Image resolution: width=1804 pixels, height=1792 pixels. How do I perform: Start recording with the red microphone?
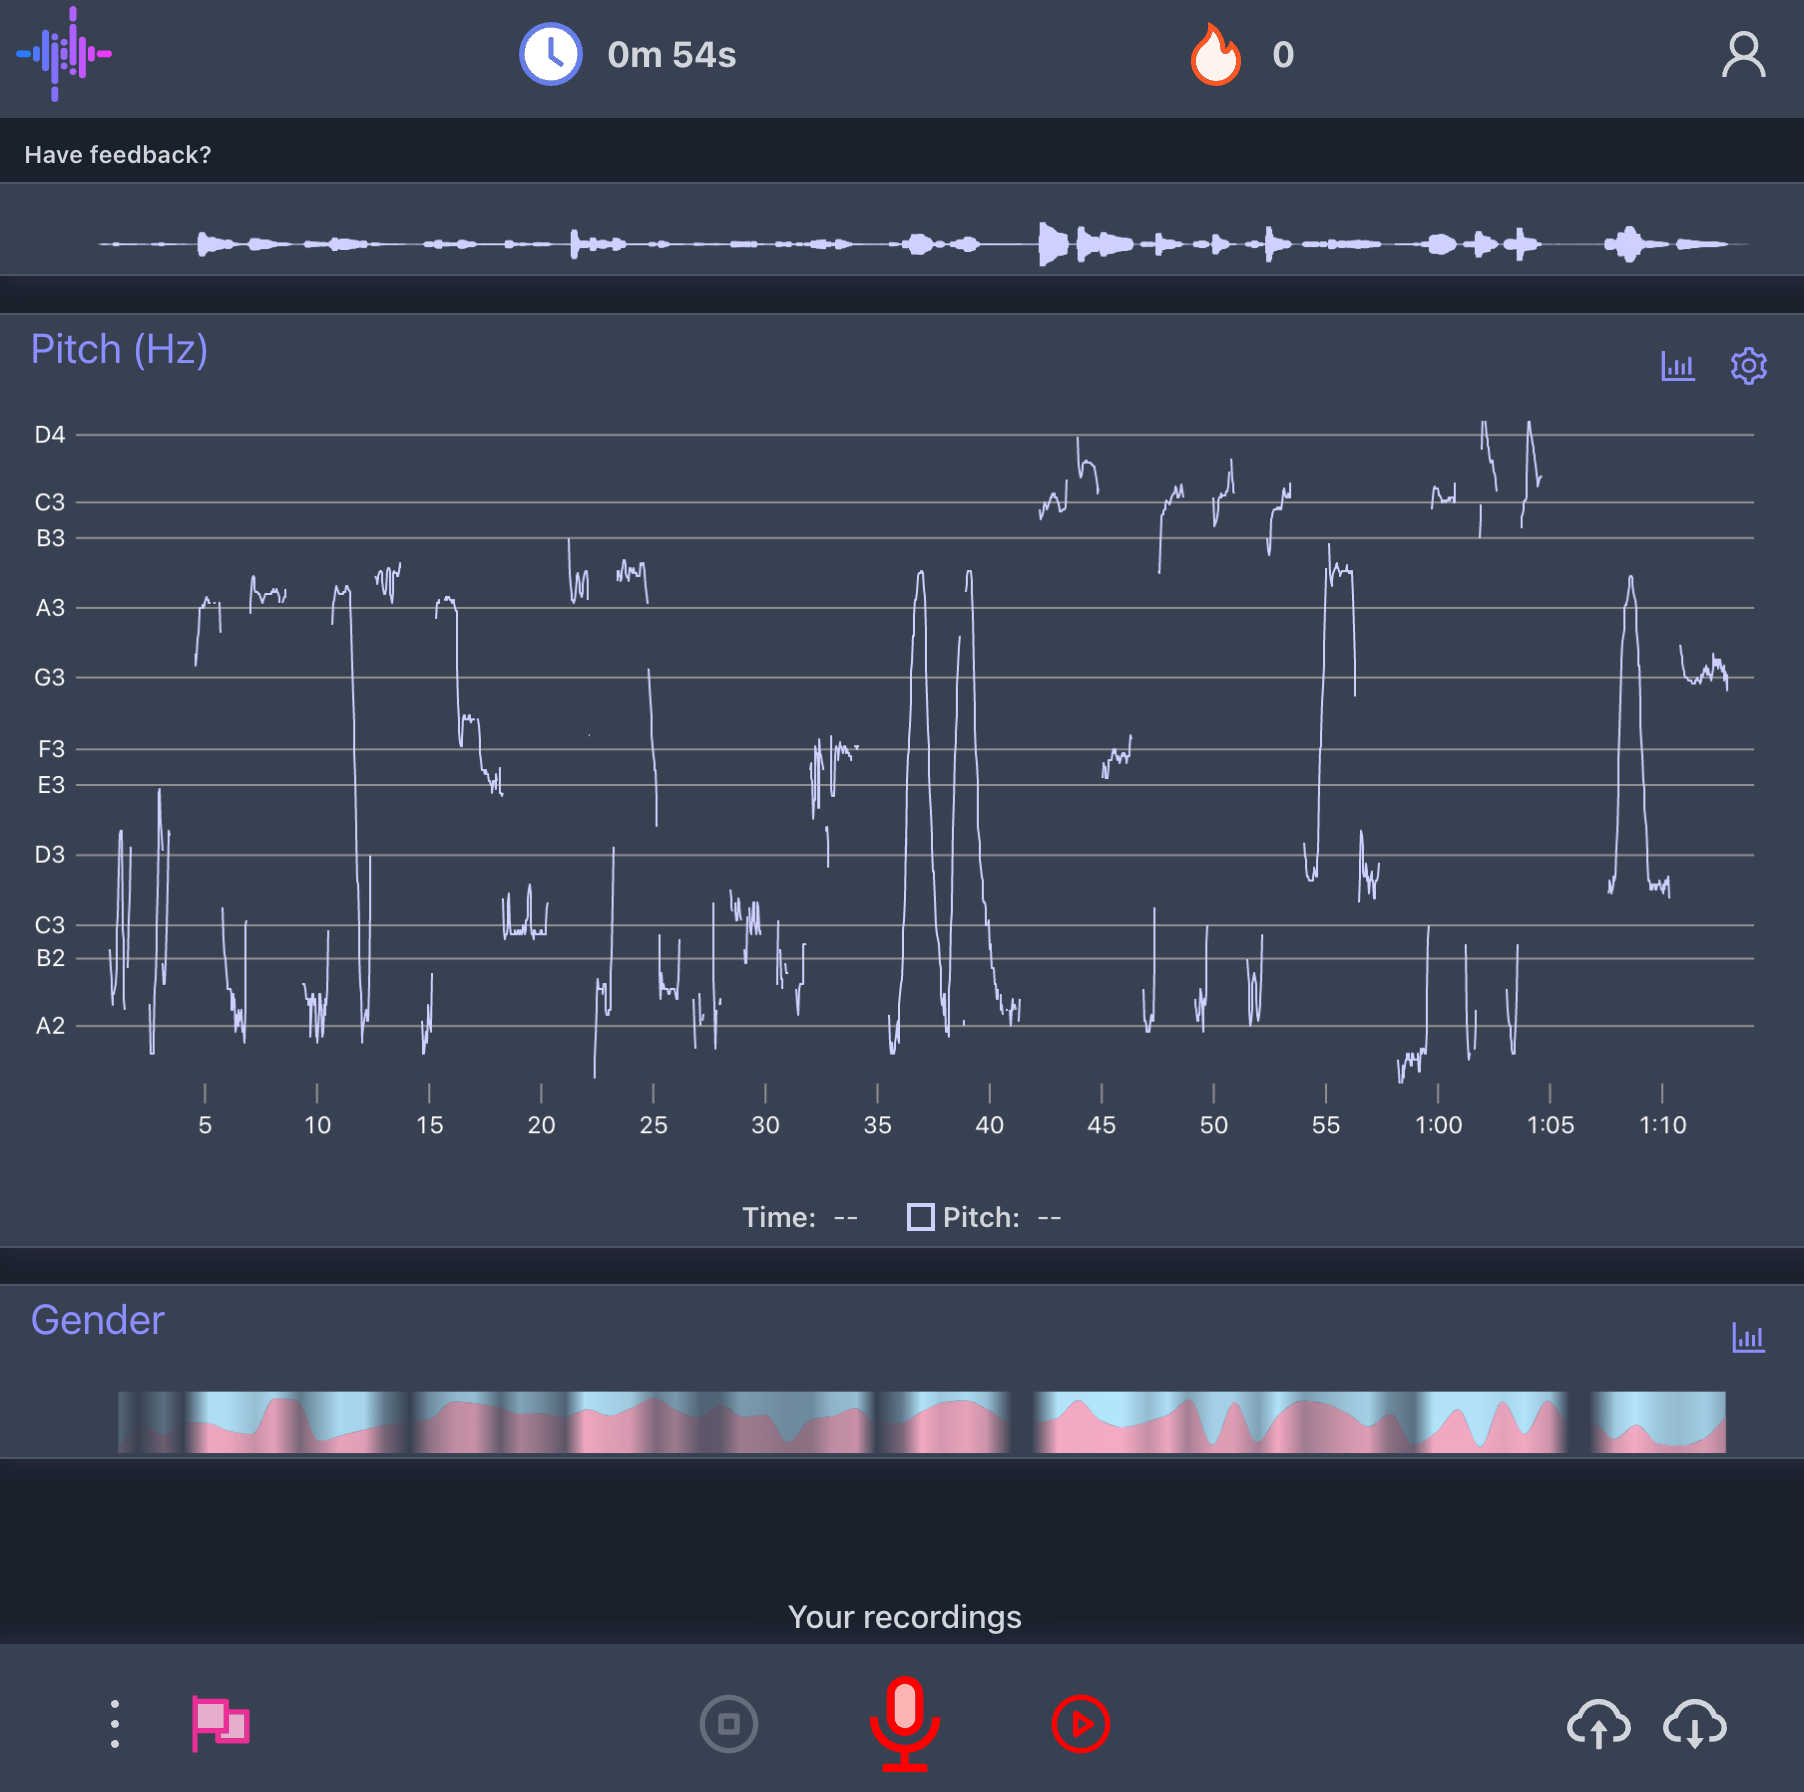(x=904, y=1722)
